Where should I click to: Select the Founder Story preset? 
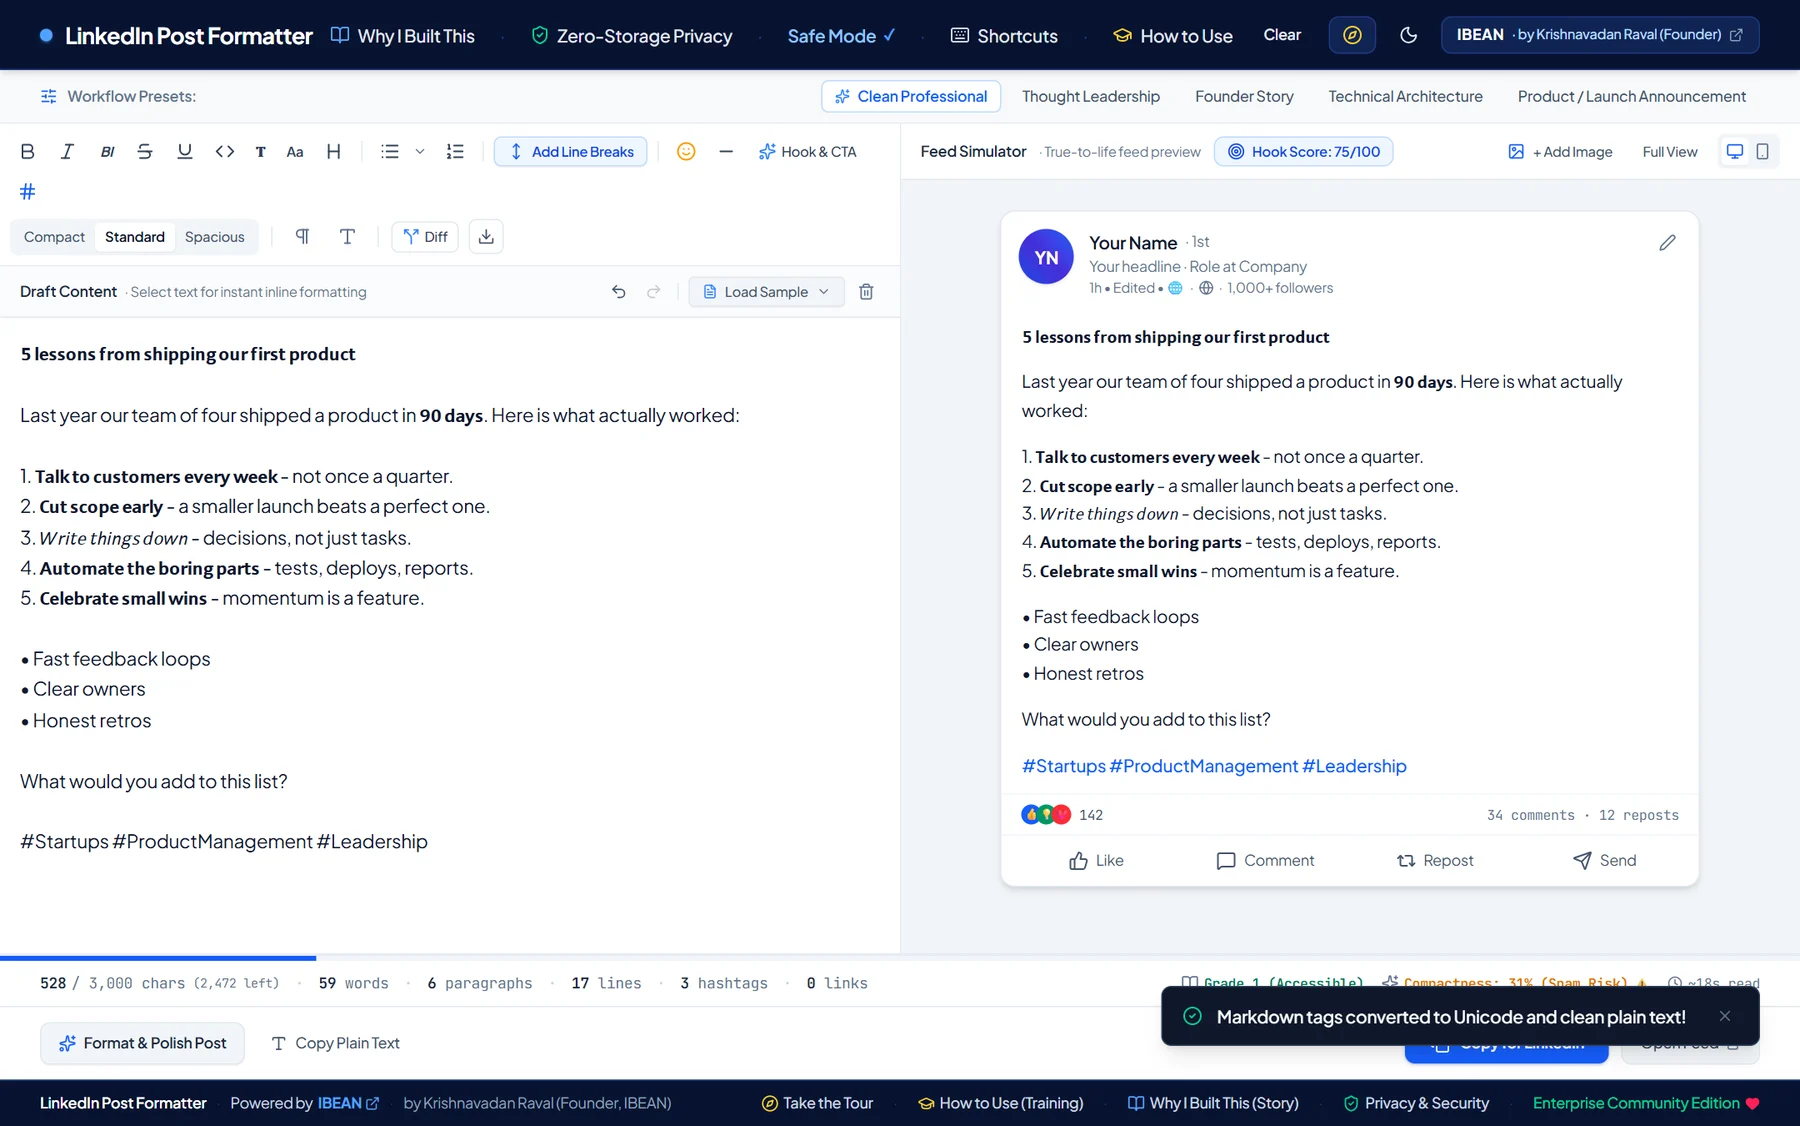pyautogui.click(x=1244, y=96)
